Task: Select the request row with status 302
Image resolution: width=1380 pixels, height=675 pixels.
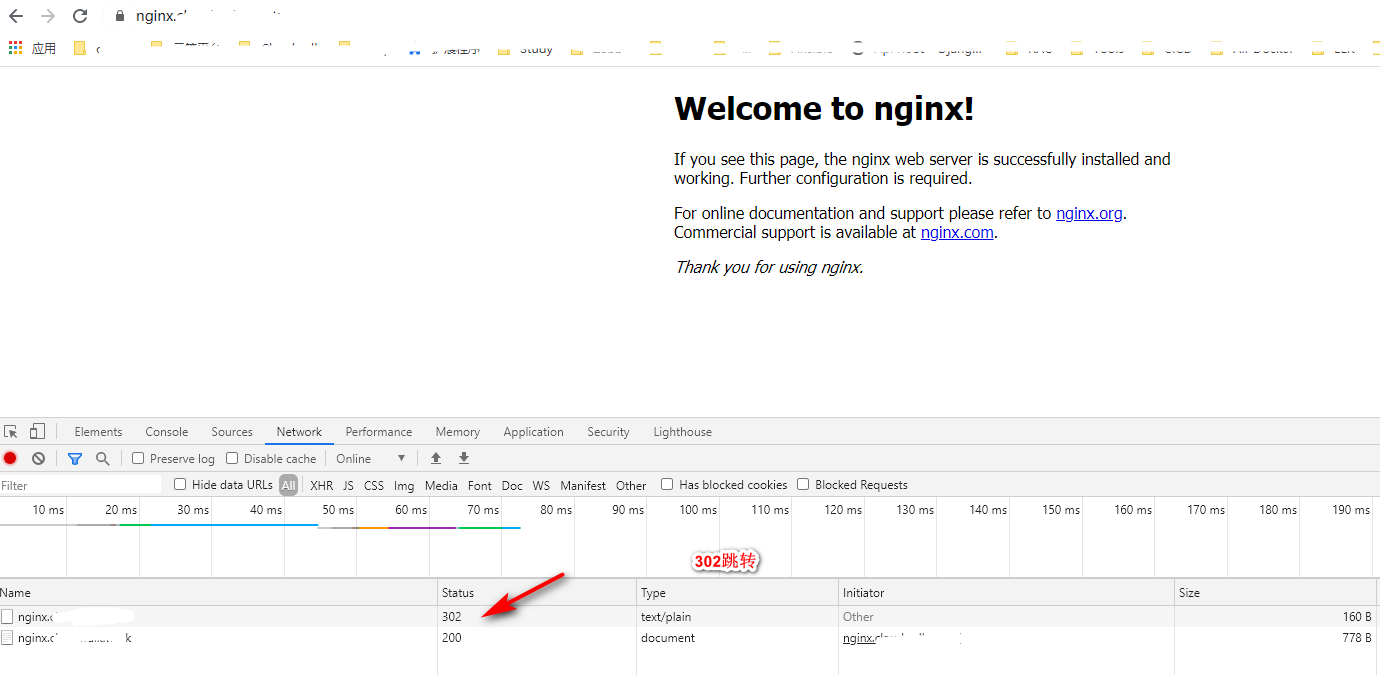Action: coord(689,617)
